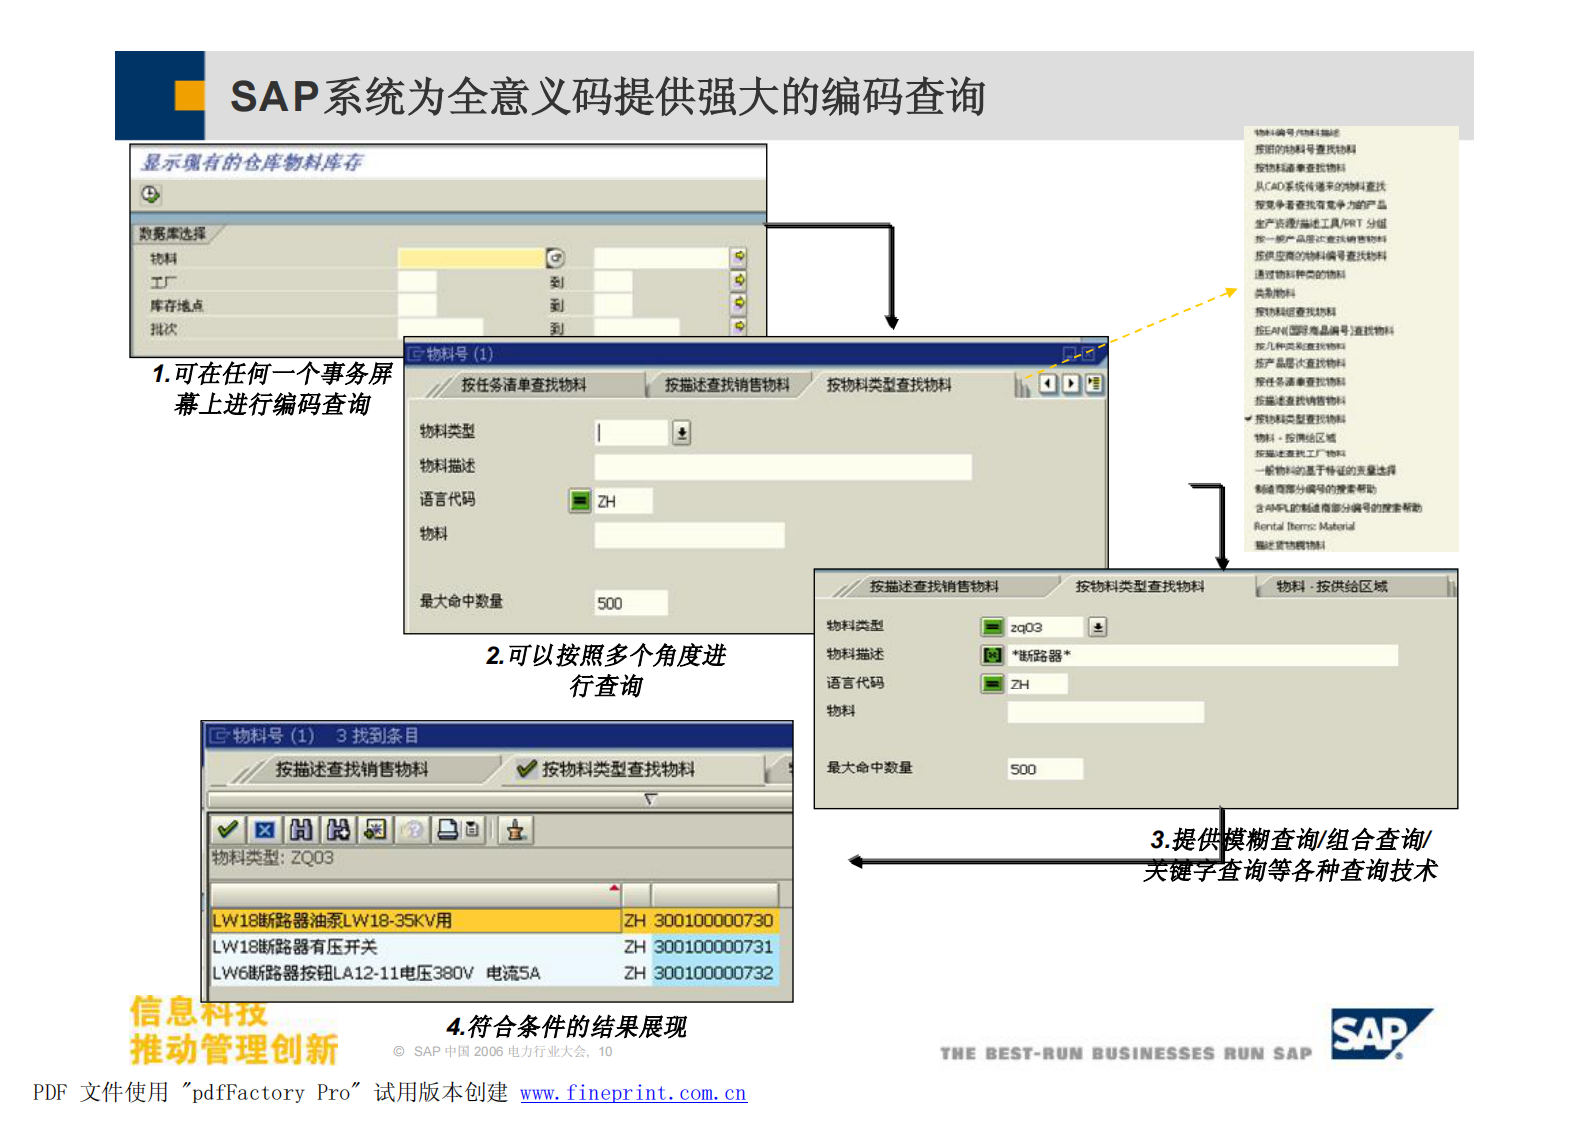Click pattern option icon beside *断路器*

click(992, 655)
